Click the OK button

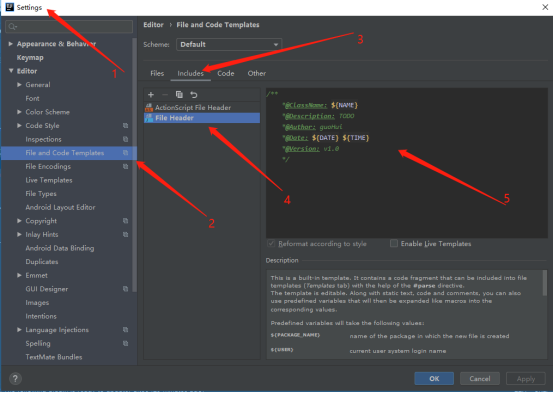[434, 379]
